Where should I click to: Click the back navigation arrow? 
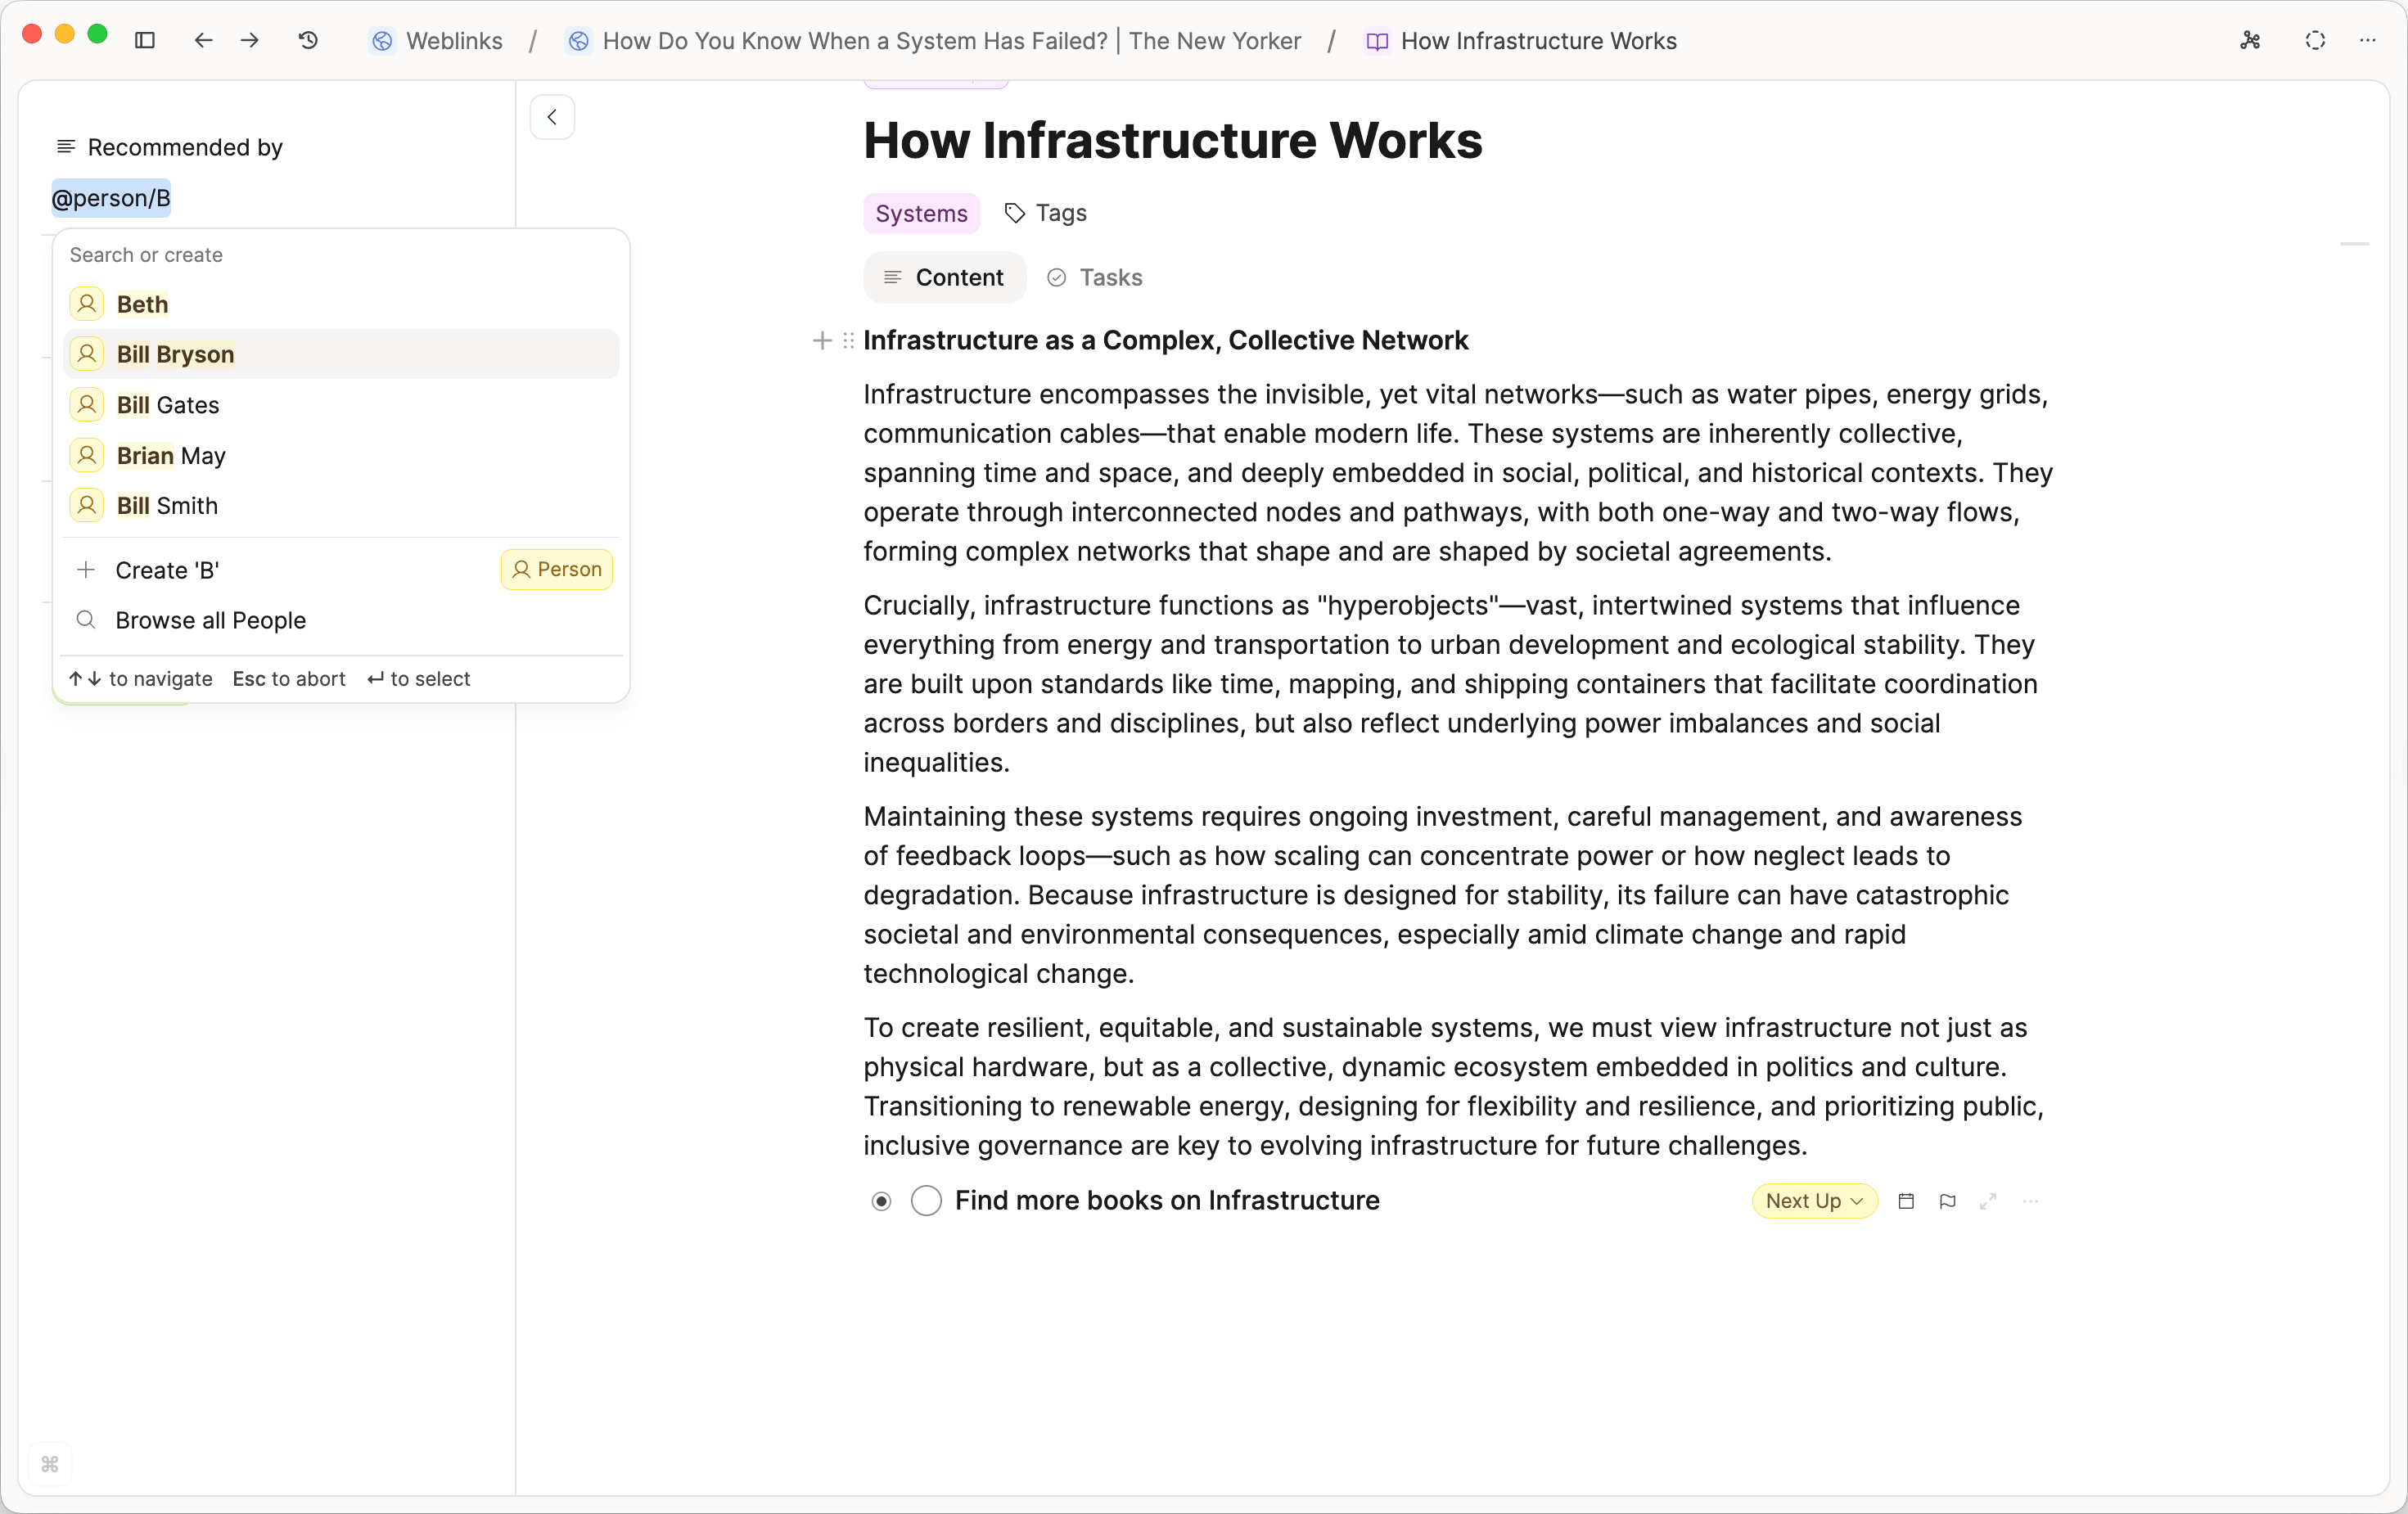pos(203,40)
